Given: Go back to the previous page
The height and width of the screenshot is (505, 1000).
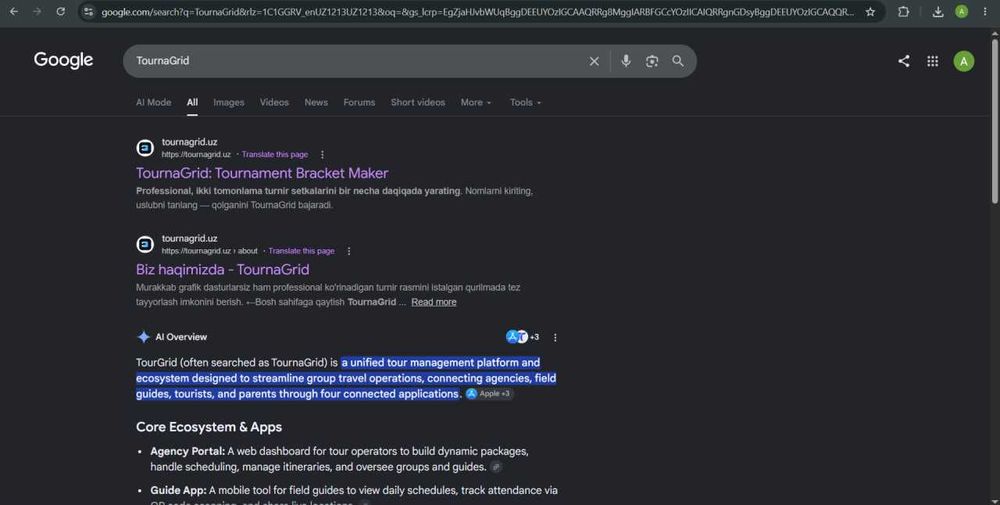Looking at the screenshot, I should (x=14, y=11).
